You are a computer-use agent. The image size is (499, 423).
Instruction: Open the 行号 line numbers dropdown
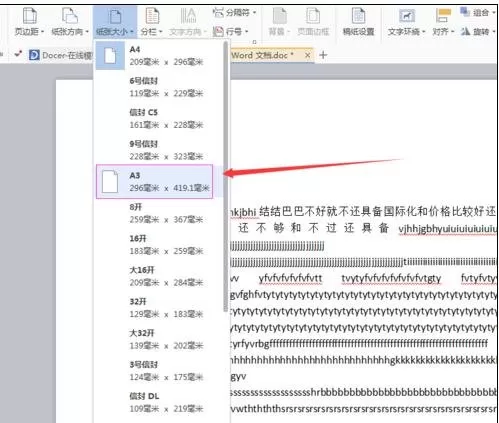[x=231, y=32]
